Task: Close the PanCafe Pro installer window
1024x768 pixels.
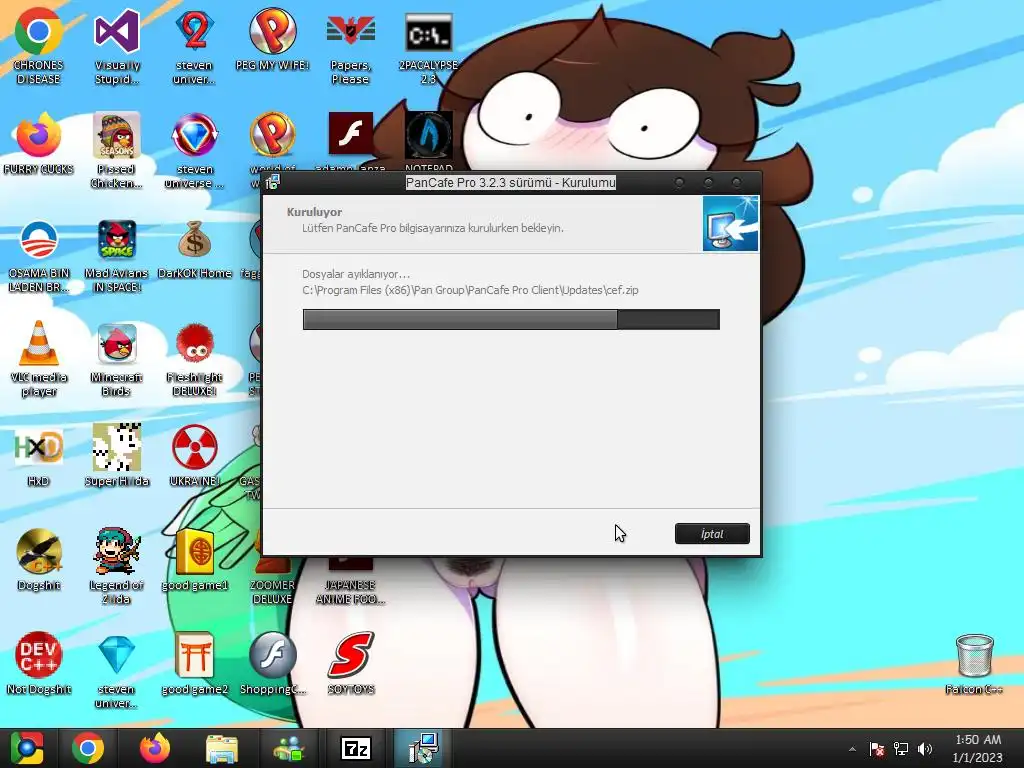Action: point(737,183)
